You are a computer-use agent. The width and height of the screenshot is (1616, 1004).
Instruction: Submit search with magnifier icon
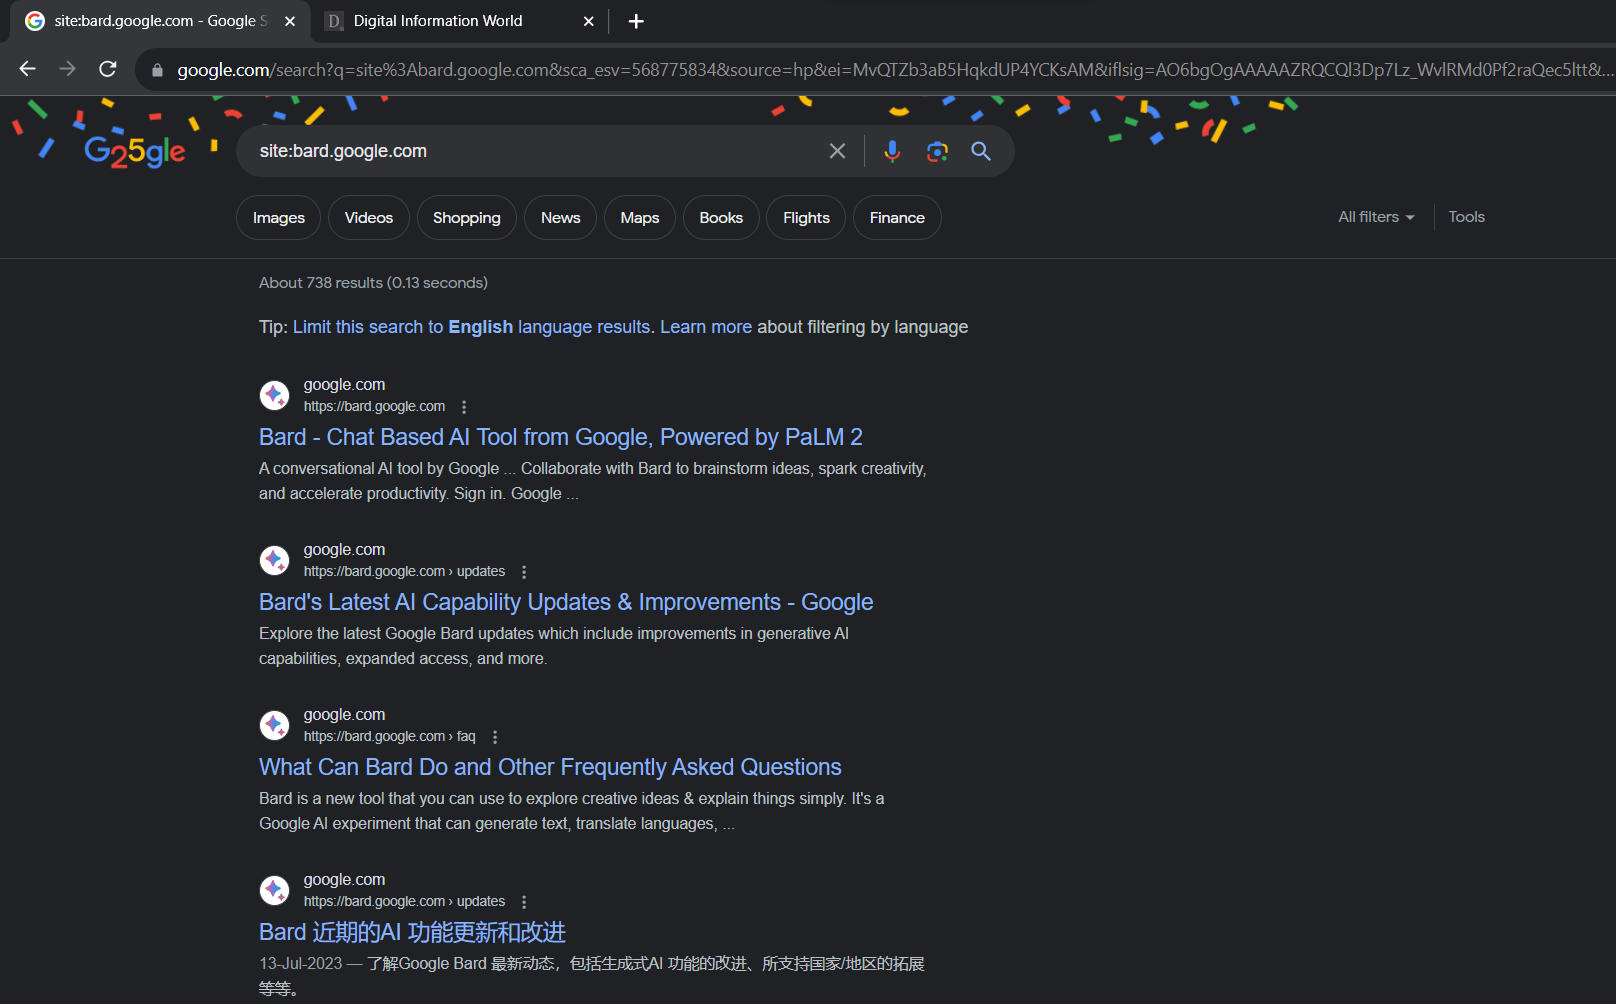pyautogui.click(x=981, y=151)
